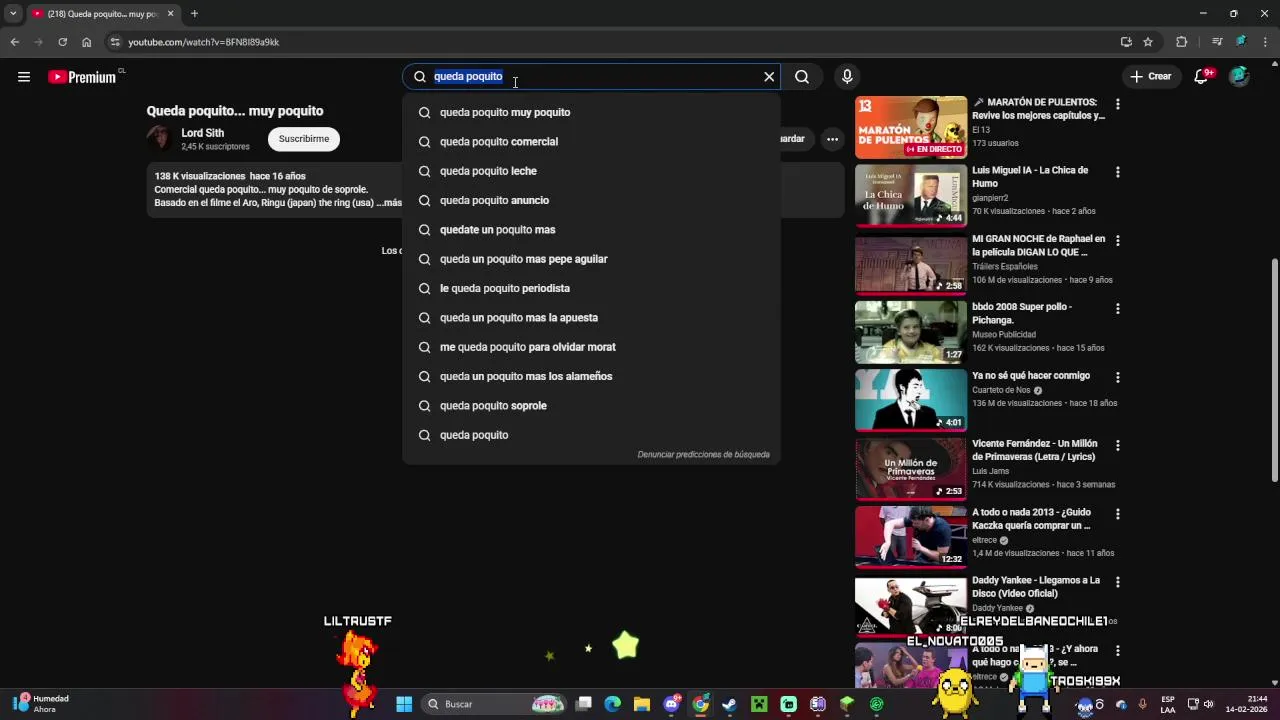Open 'Denunciar predicciones de búsqueda' link

point(704,454)
